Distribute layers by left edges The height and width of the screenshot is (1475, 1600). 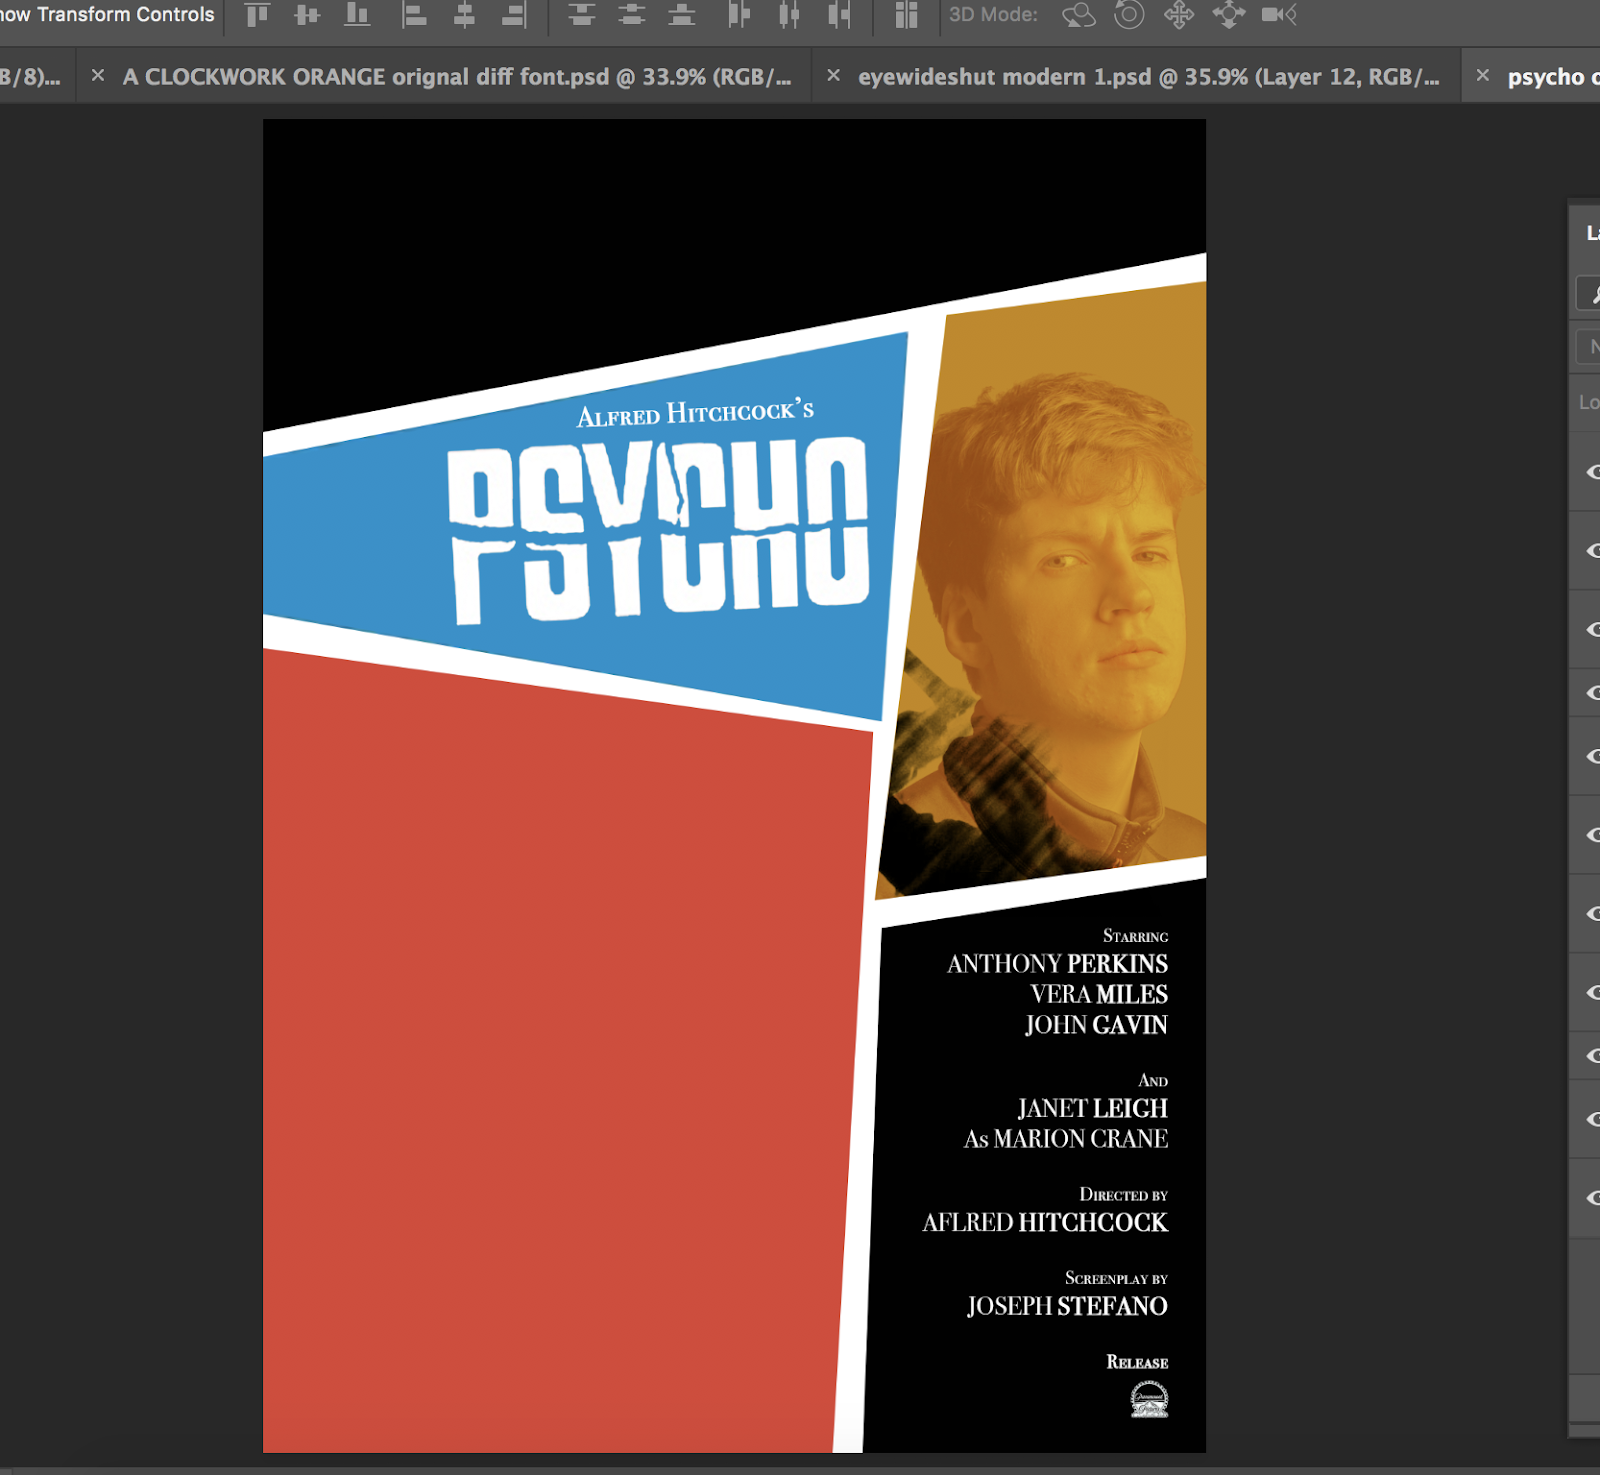click(739, 15)
